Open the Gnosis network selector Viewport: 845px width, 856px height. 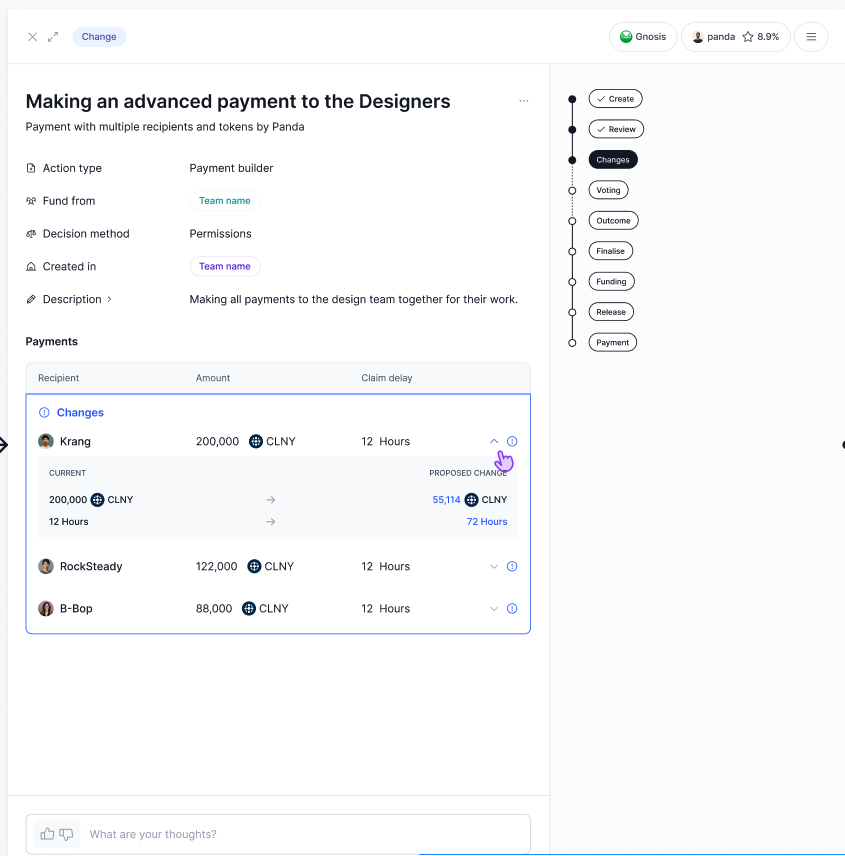(x=643, y=37)
